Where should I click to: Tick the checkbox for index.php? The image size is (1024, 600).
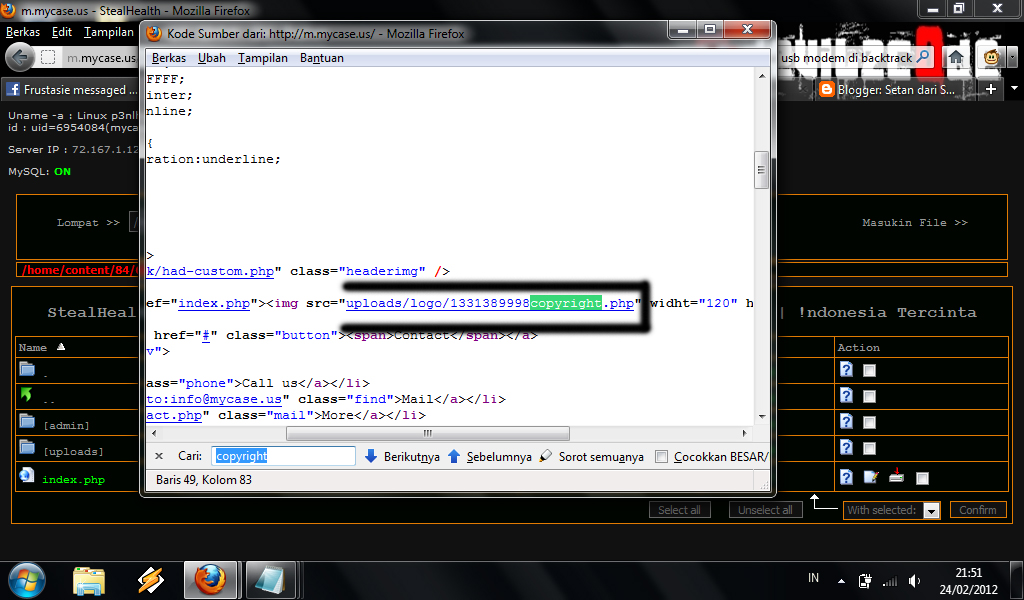pos(922,479)
